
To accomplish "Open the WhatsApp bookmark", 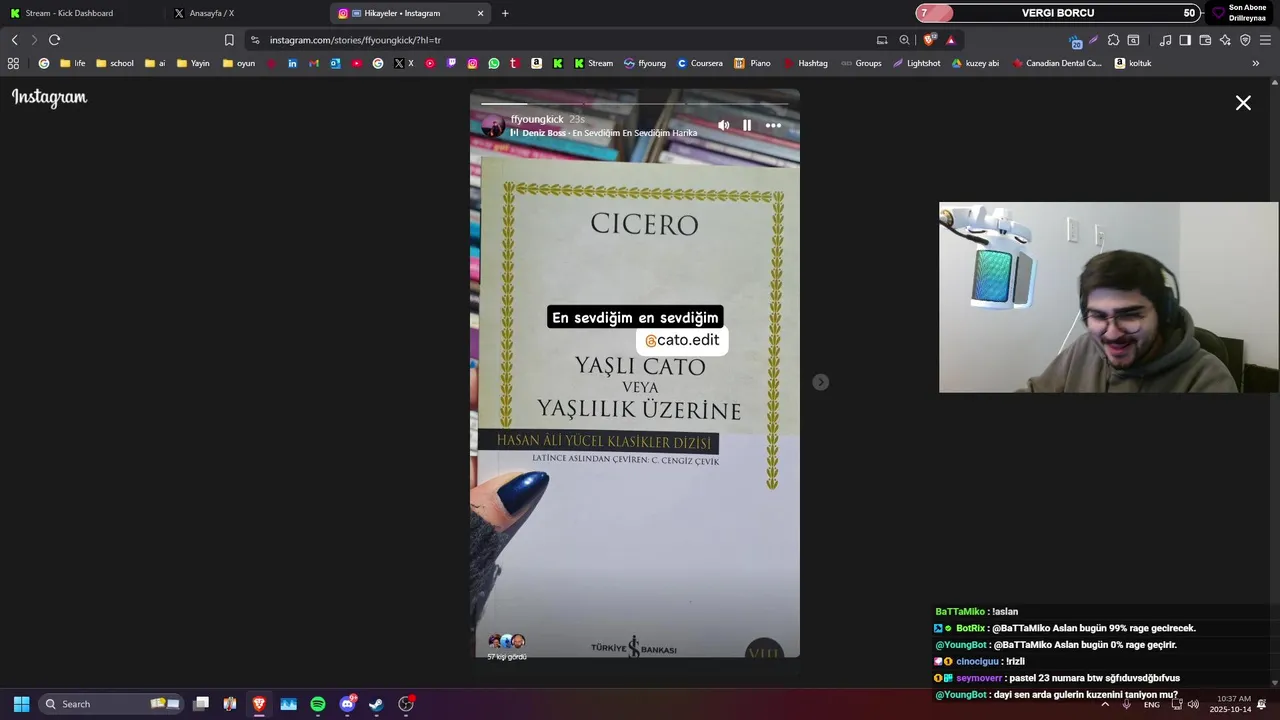I will point(494,63).
